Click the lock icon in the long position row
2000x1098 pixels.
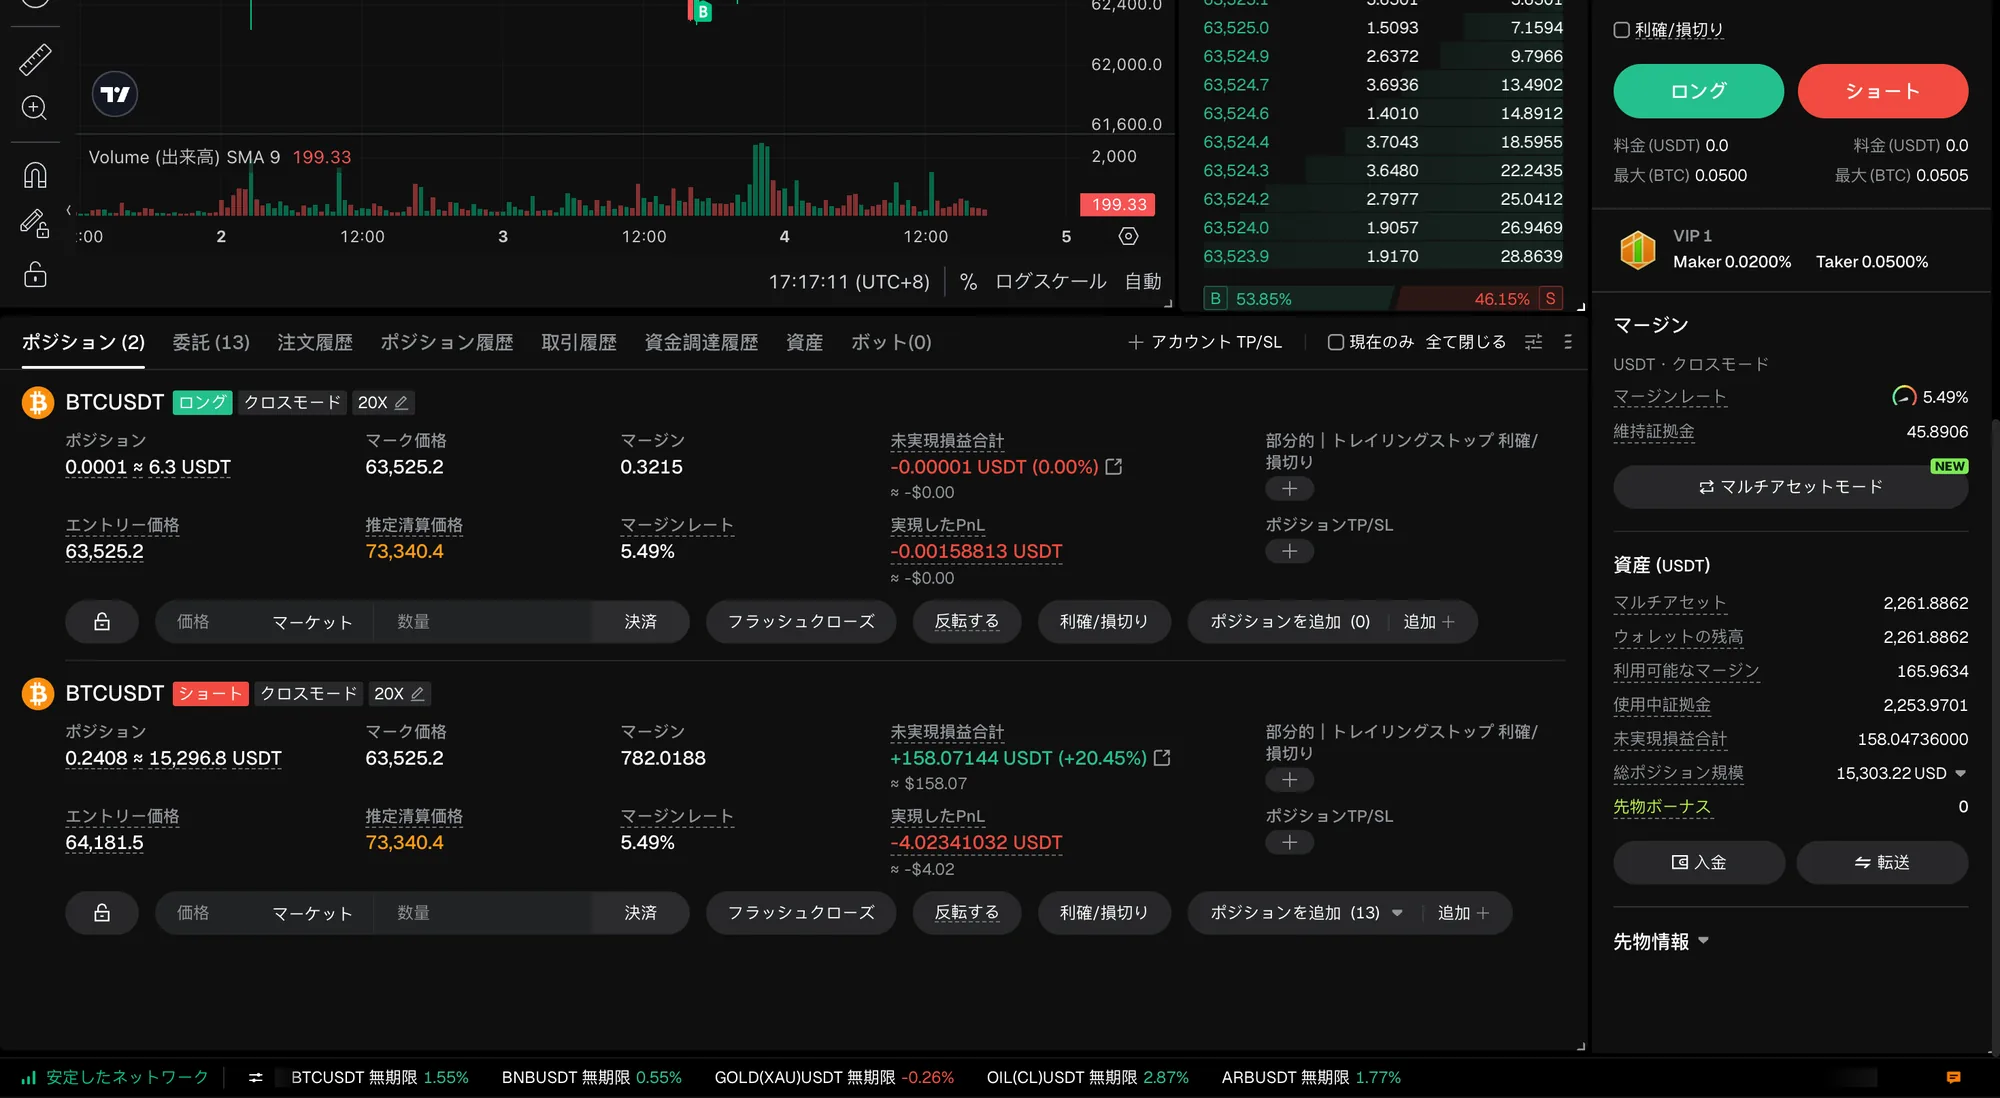point(102,622)
